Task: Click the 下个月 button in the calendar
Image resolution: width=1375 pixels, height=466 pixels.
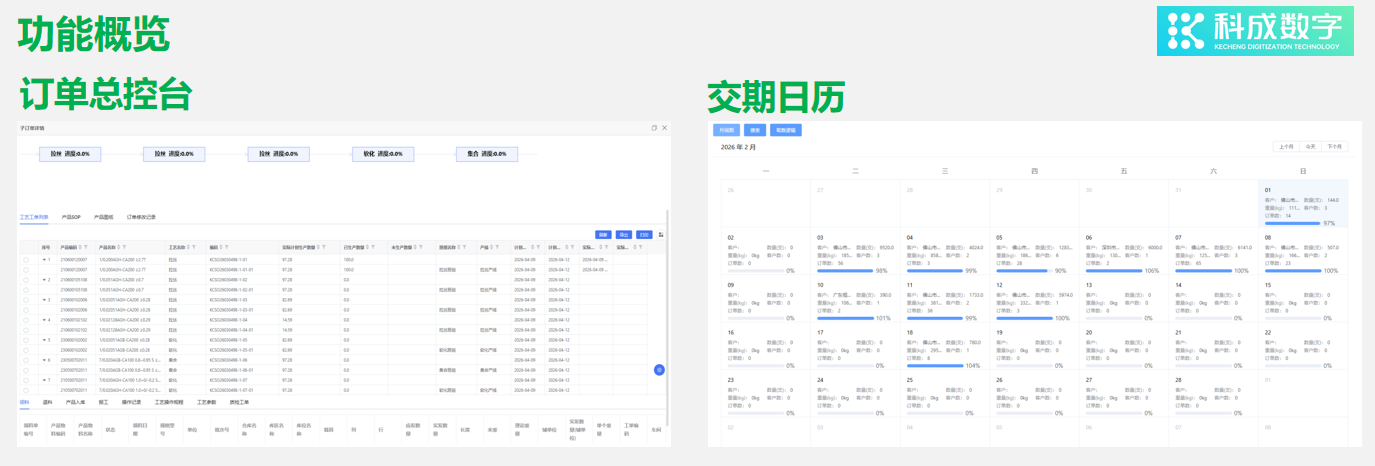Action: [x=1334, y=147]
